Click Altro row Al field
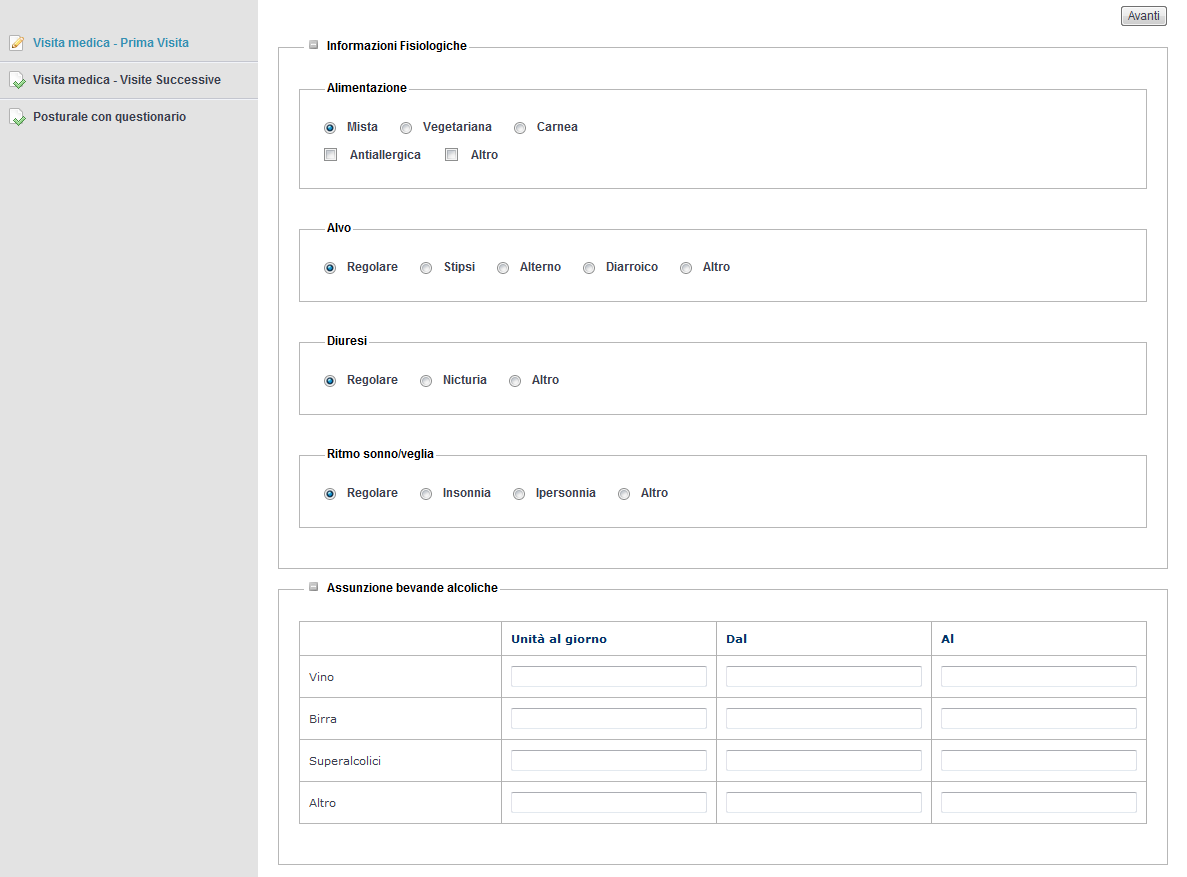Viewport: 1187px width, 877px height. pyautogui.click(x=1039, y=803)
